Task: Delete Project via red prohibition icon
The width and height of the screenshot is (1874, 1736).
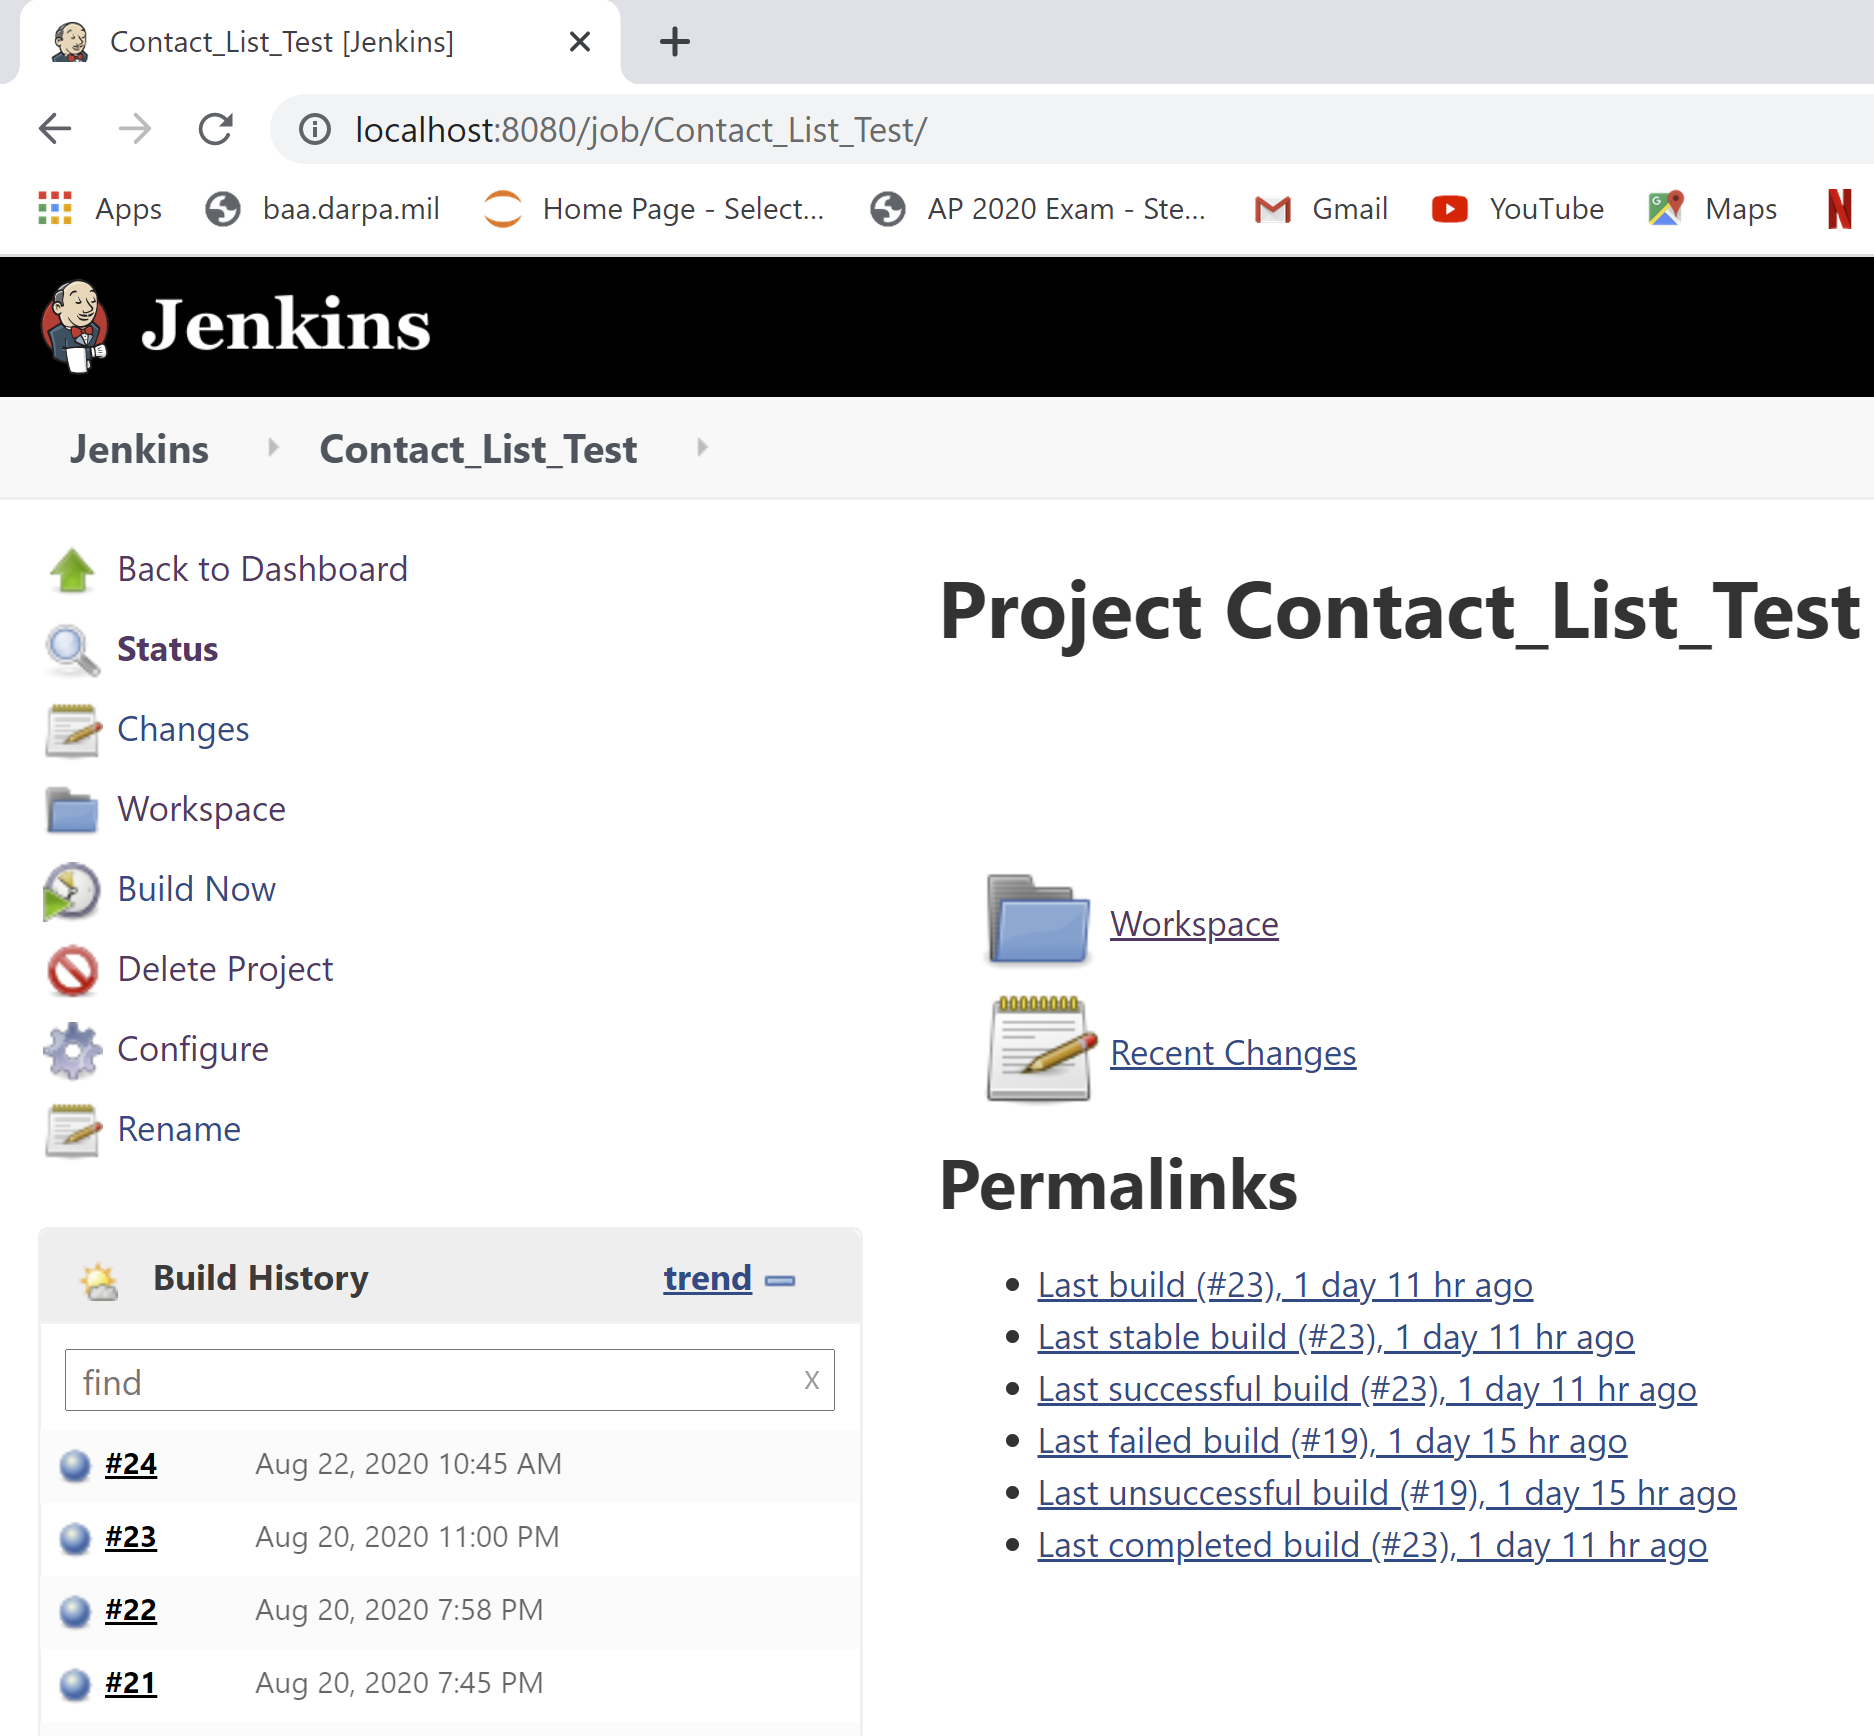Action: [x=71, y=969]
